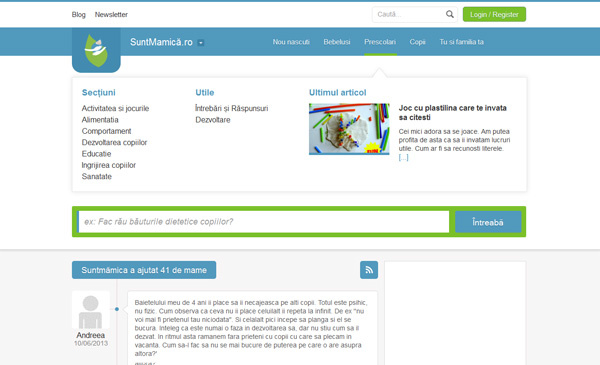The width and height of the screenshot is (600, 365).
Task: Open the Nou nascuti menu
Action: 291,42
